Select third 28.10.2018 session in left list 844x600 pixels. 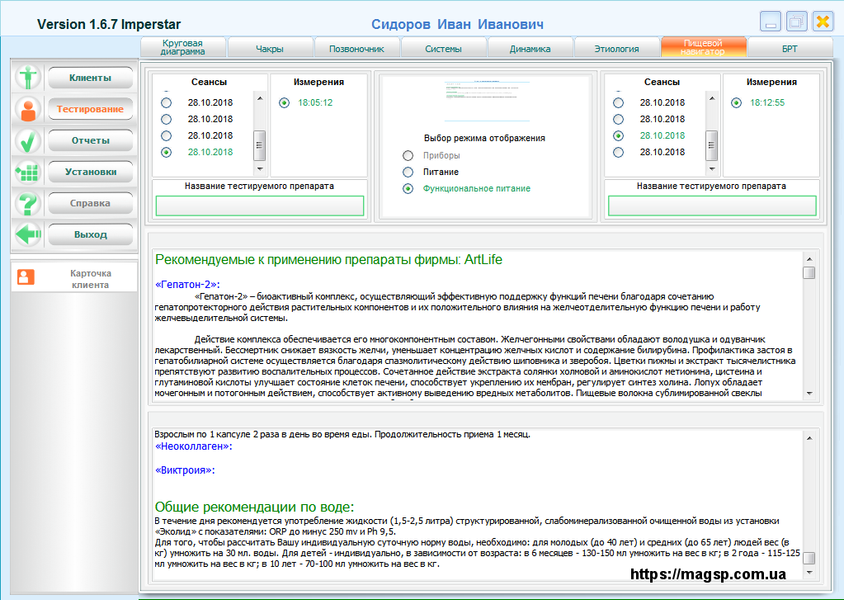(166, 136)
